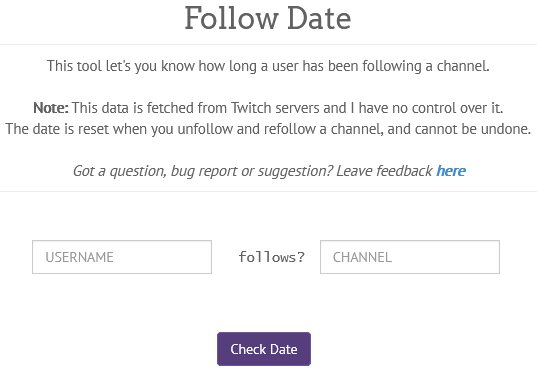The height and width of the screenshot is (372, 537).
Task: Select the italic 'Got a question' text
Action: tap(119, 171)
